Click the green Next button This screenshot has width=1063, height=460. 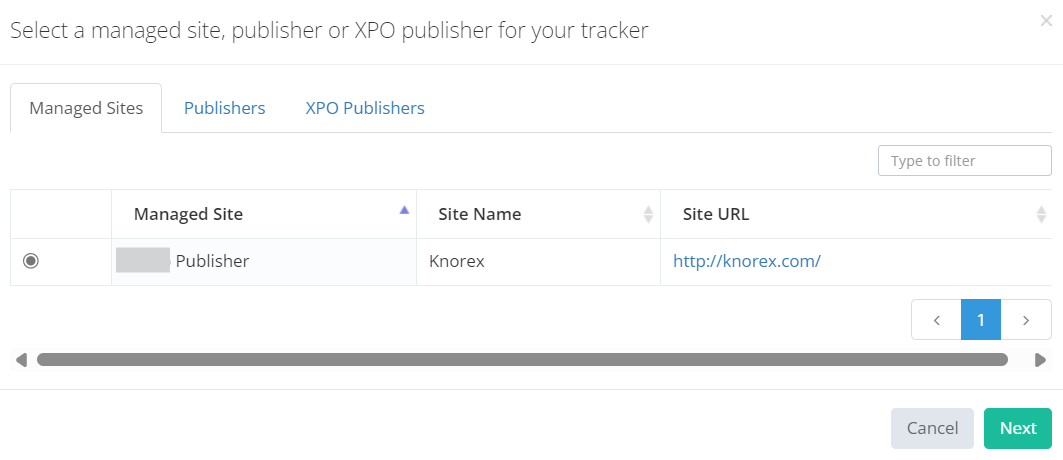[1017, 428]
